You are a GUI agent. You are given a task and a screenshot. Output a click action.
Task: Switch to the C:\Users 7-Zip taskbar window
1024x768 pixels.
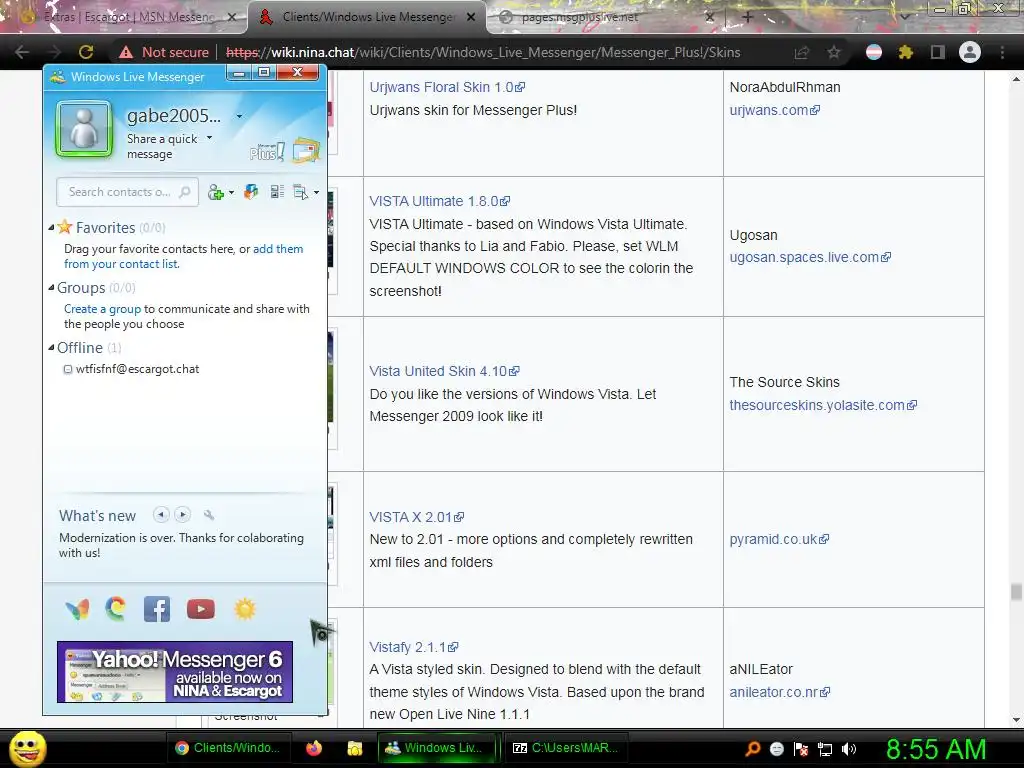click(x=566, y=748)
